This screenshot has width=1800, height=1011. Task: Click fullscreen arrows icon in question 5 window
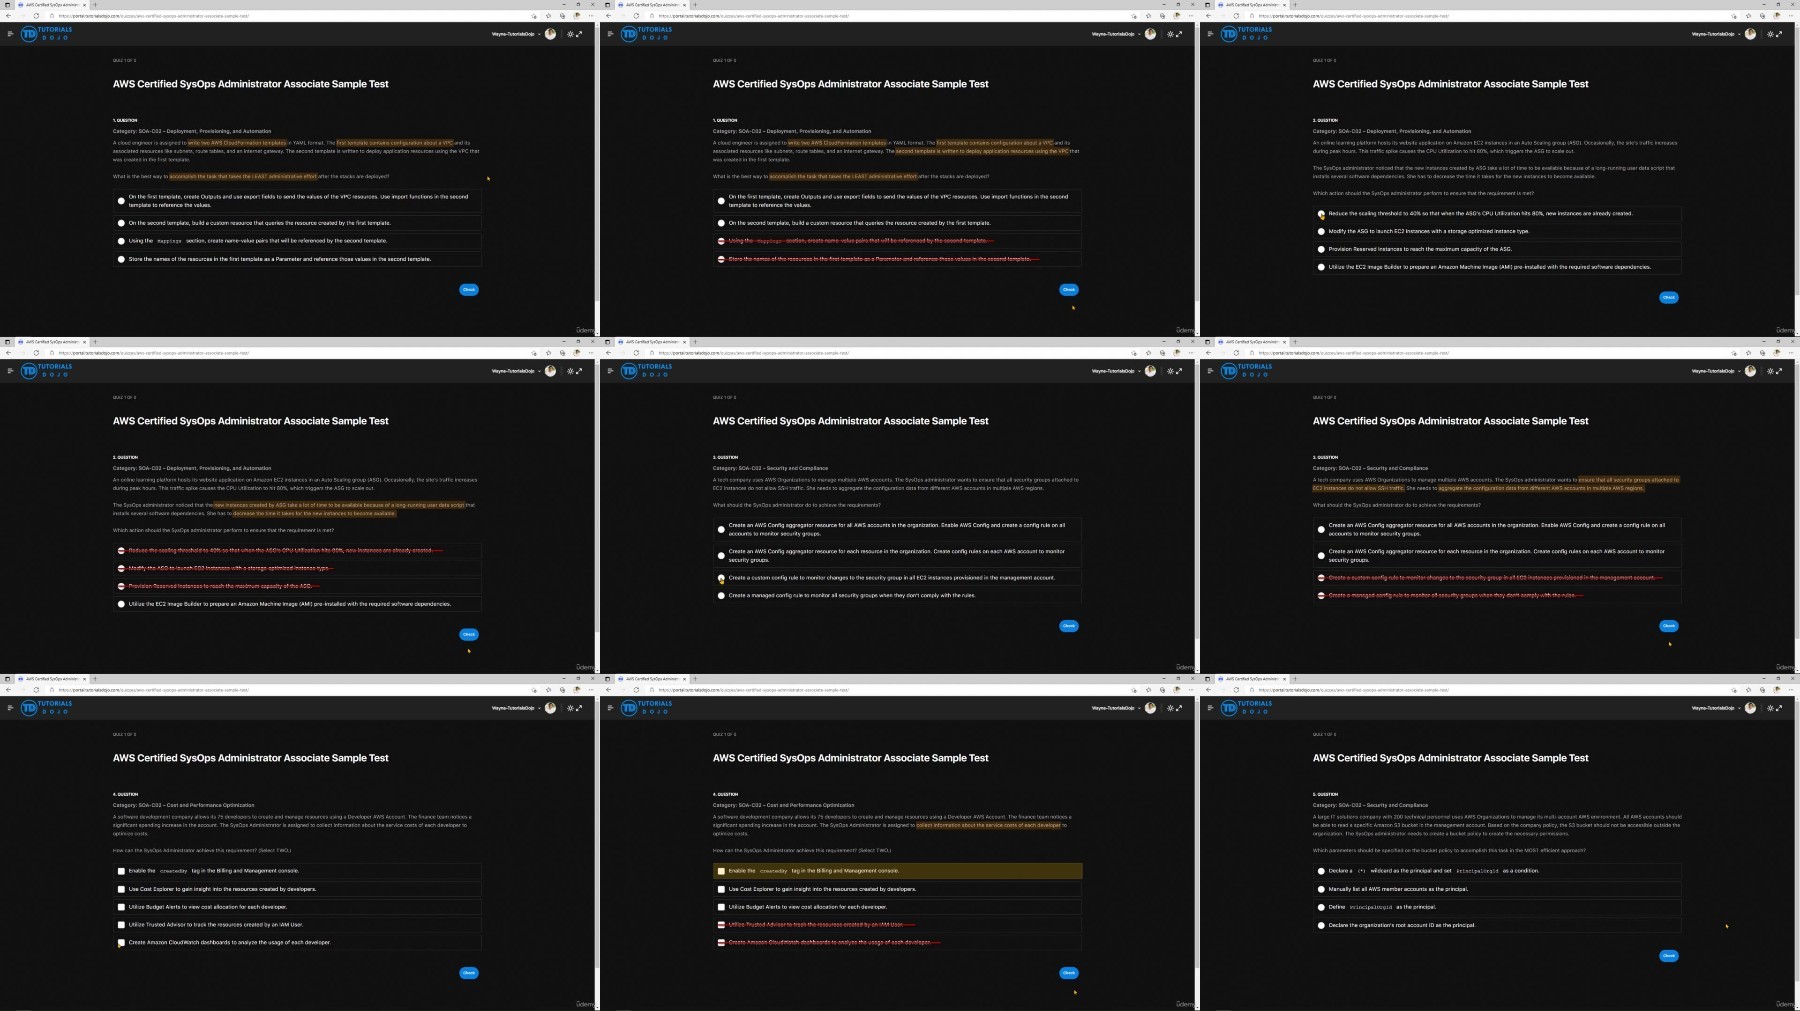(x=1779, y=708)
